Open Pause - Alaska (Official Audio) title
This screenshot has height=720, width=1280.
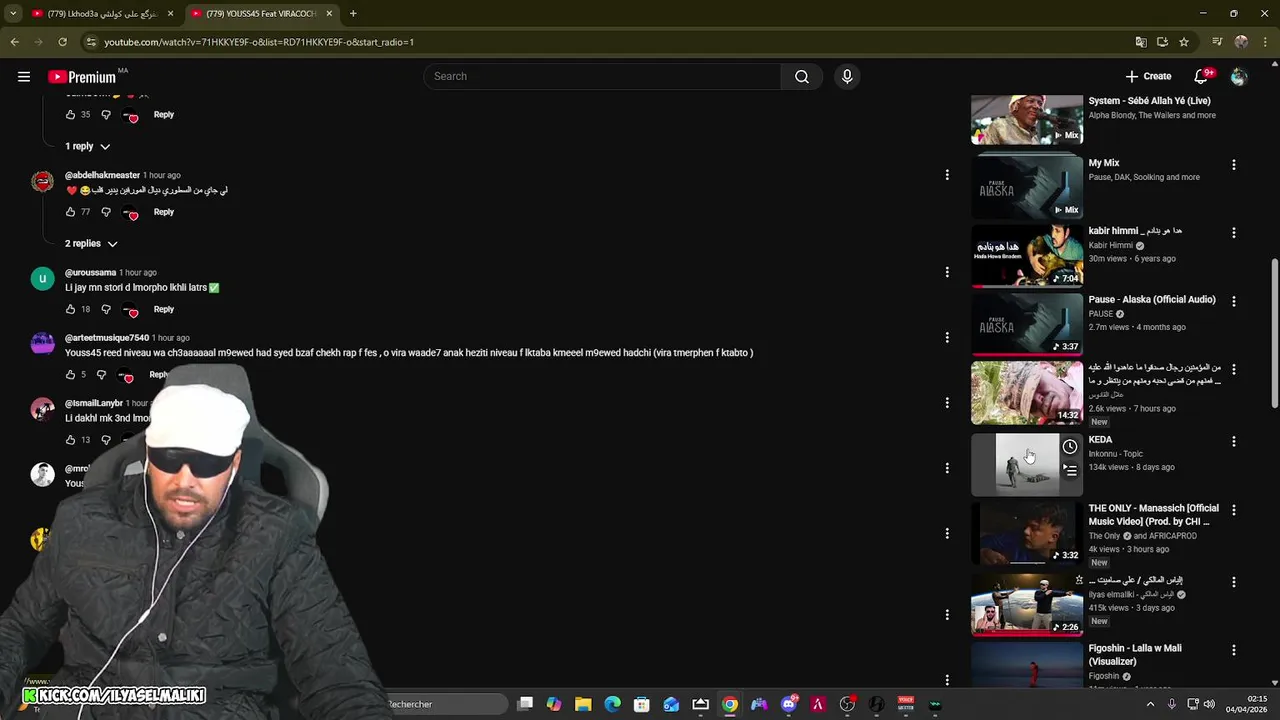point(1152,299)
